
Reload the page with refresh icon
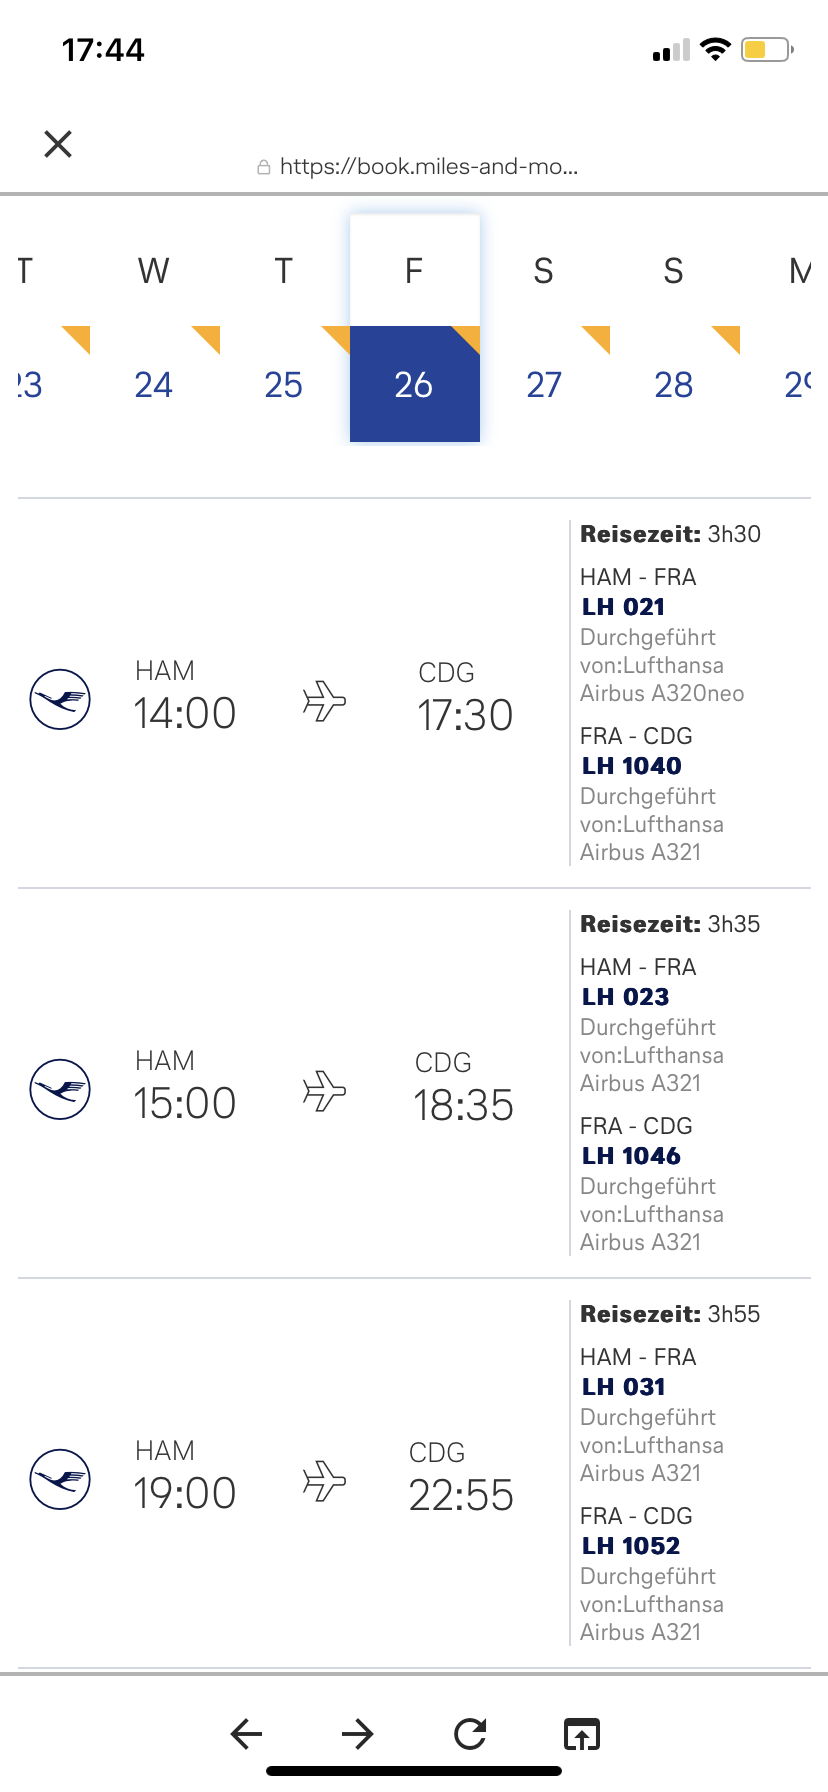click(x=470, y=1733)
